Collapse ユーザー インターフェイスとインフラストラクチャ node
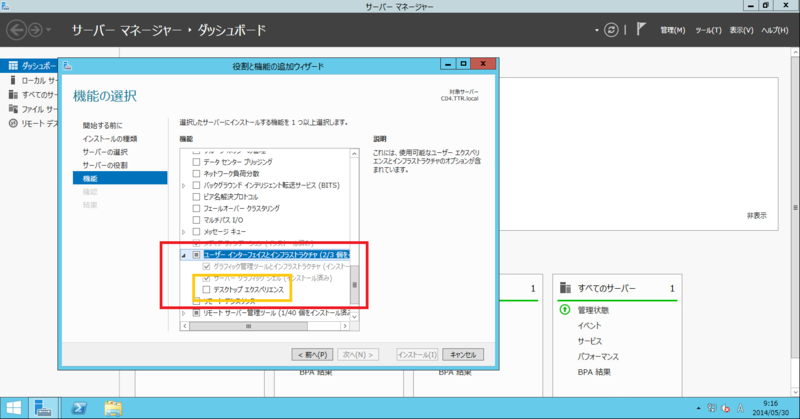Image resolution: width=800 pixels, height=419 pixels. [184, 255]
